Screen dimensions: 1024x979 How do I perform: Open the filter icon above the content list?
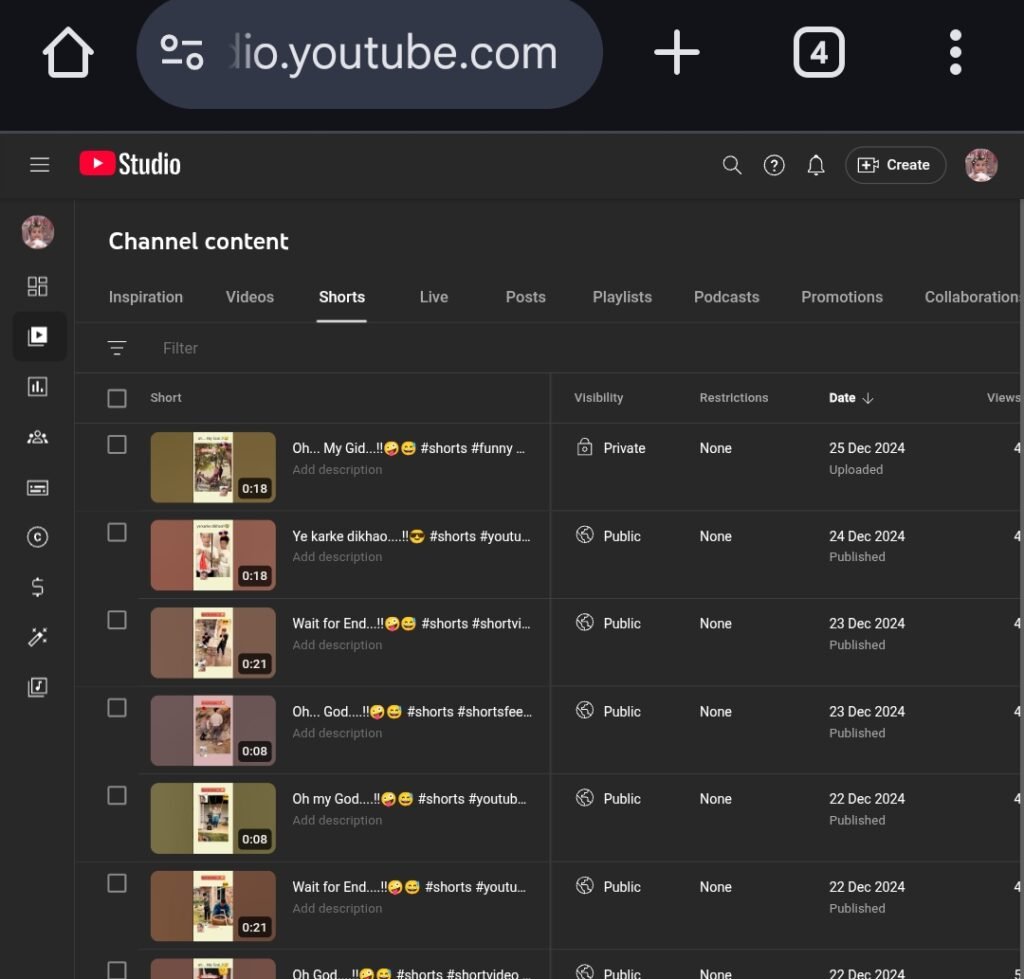(x=117, y=348)
